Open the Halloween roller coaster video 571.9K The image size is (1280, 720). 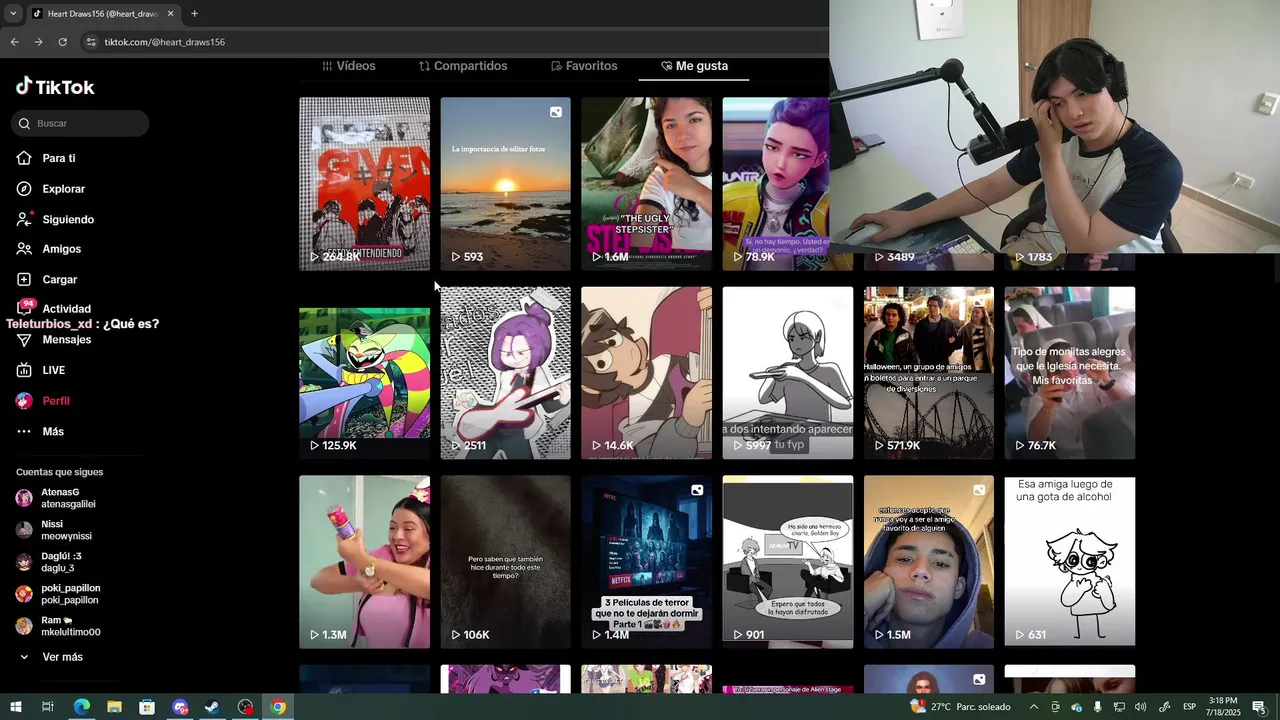coord(929,373)
